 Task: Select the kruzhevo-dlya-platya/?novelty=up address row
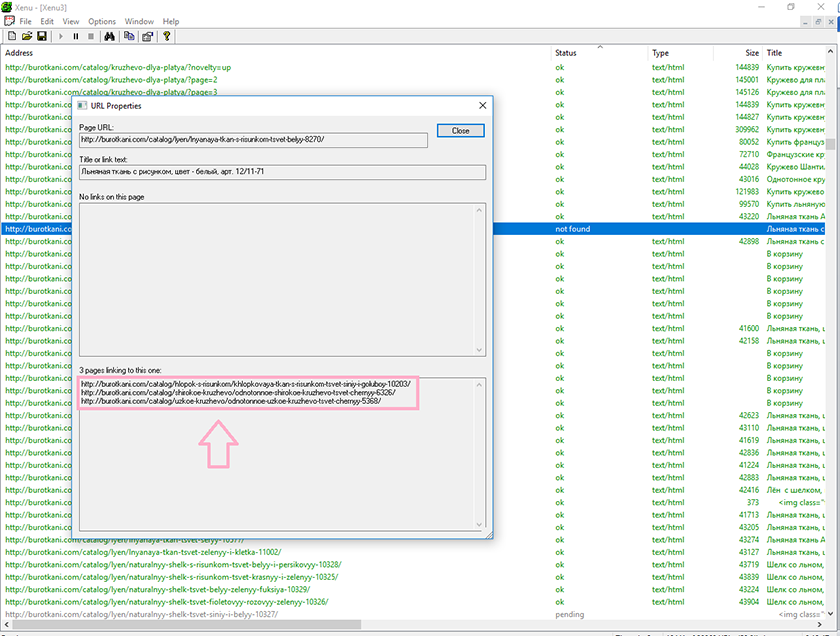(x=118, y=68)
